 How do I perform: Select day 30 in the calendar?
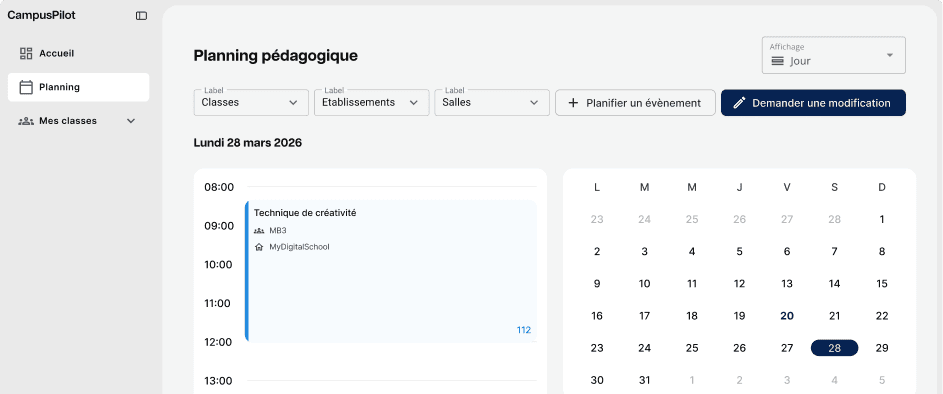coord(597,380)
